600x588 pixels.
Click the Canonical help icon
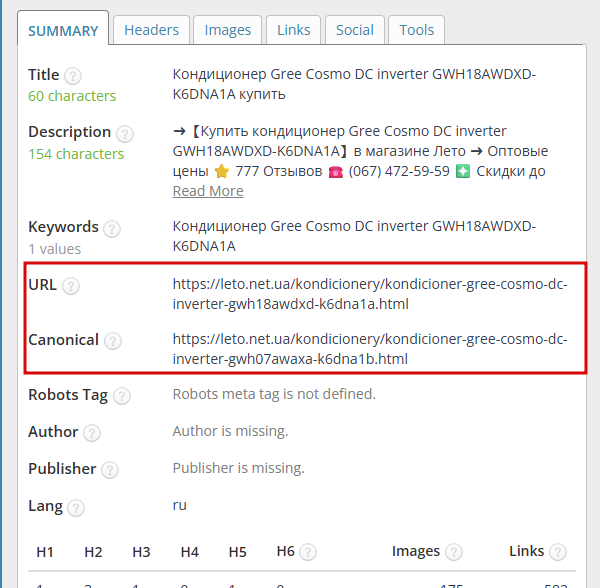pos(113,341)
